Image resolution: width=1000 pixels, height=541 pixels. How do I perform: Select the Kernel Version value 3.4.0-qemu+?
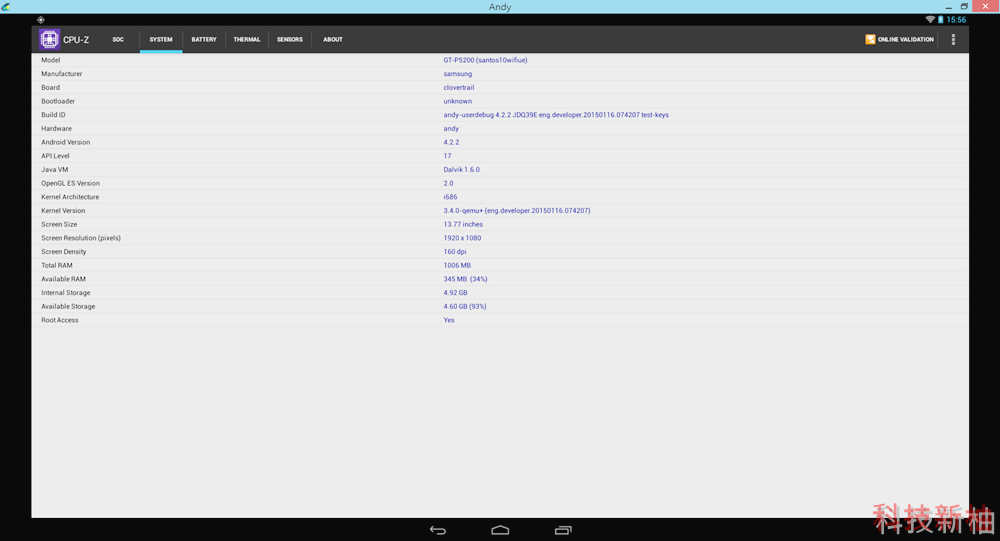[x=517, y=211]
